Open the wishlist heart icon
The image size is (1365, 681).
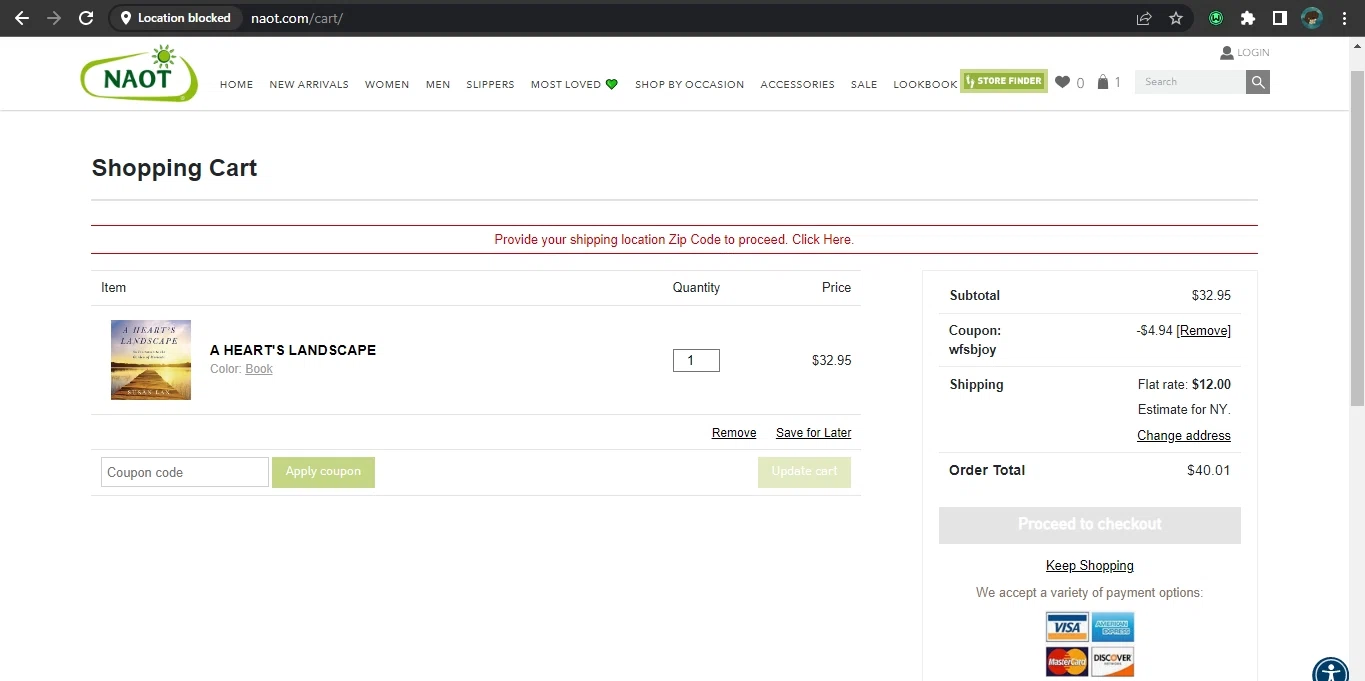(1062, 82)
